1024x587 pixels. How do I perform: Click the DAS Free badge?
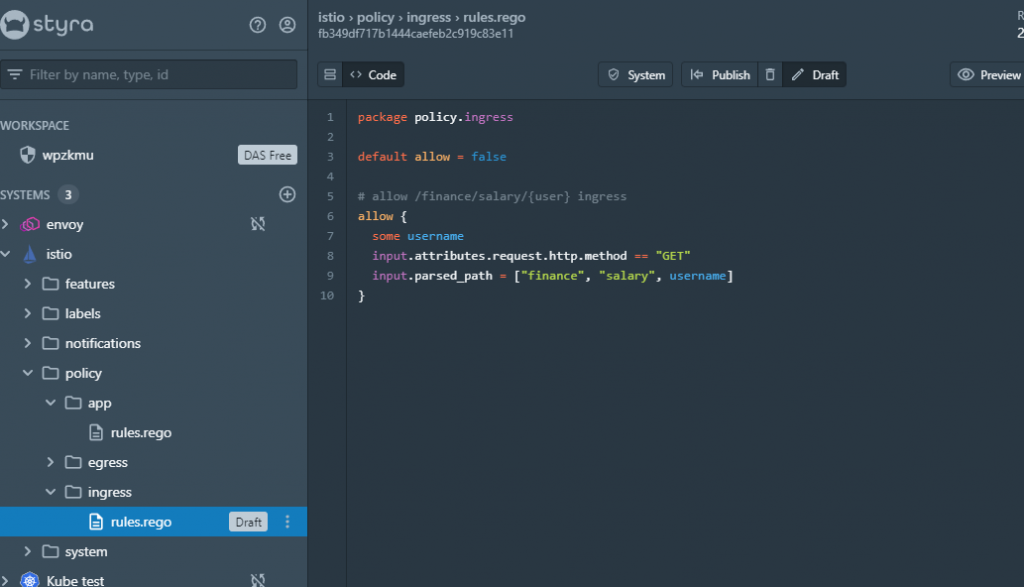(267, 155)
